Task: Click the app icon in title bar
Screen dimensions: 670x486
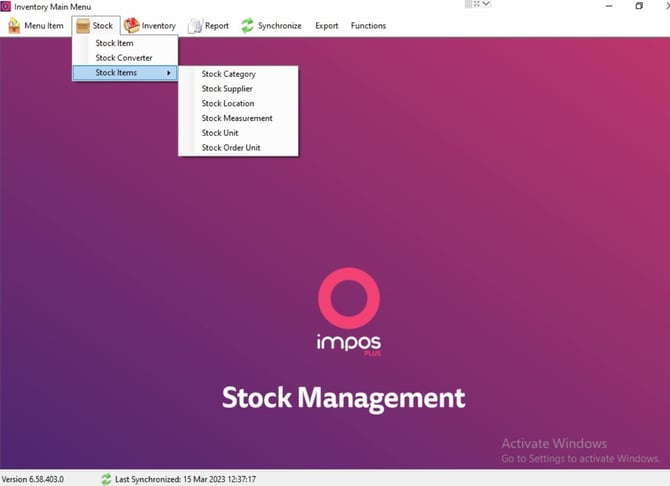Action: point(6,6)
